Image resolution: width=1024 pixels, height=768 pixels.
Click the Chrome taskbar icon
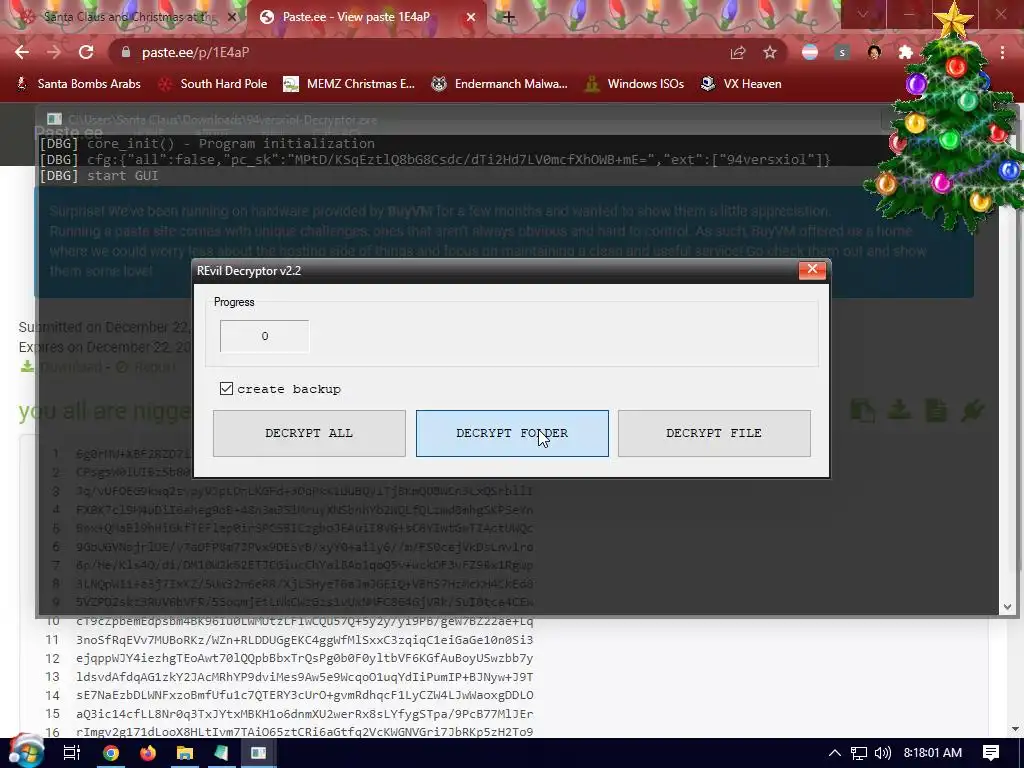tap(111, 753)
